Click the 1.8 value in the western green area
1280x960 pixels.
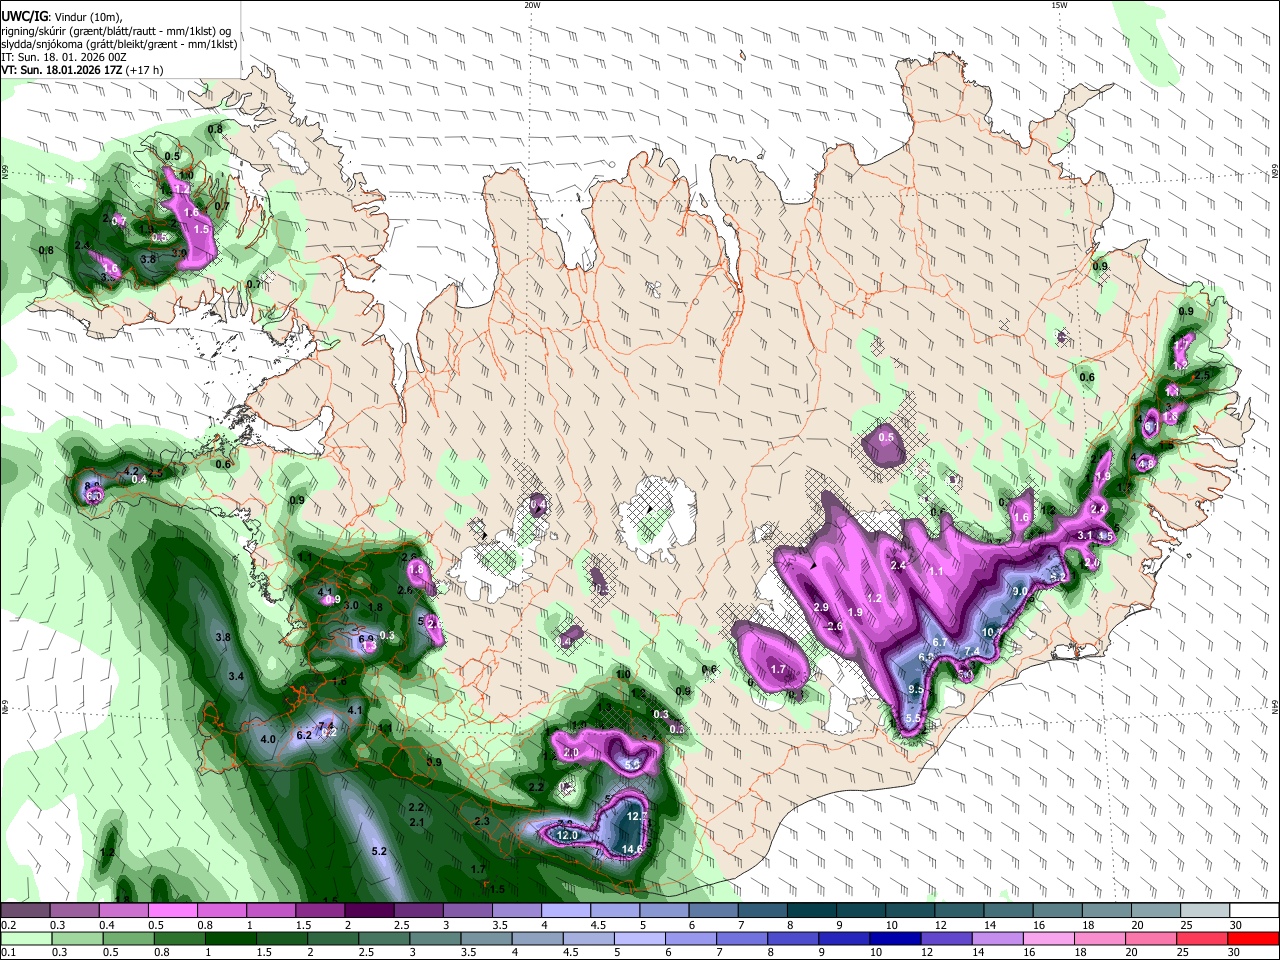[375, 607]
